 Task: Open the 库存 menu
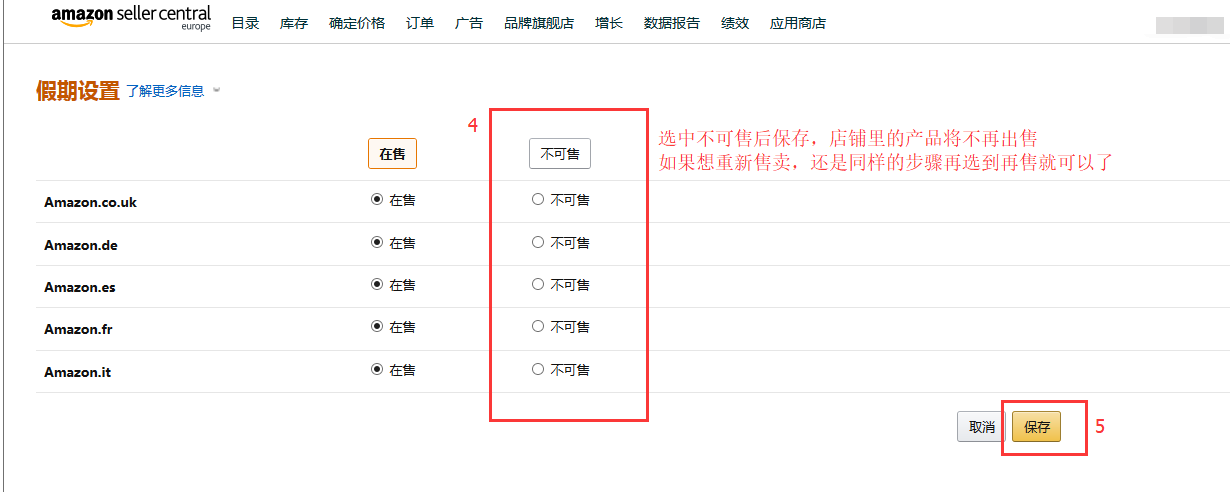click(294, 23)
